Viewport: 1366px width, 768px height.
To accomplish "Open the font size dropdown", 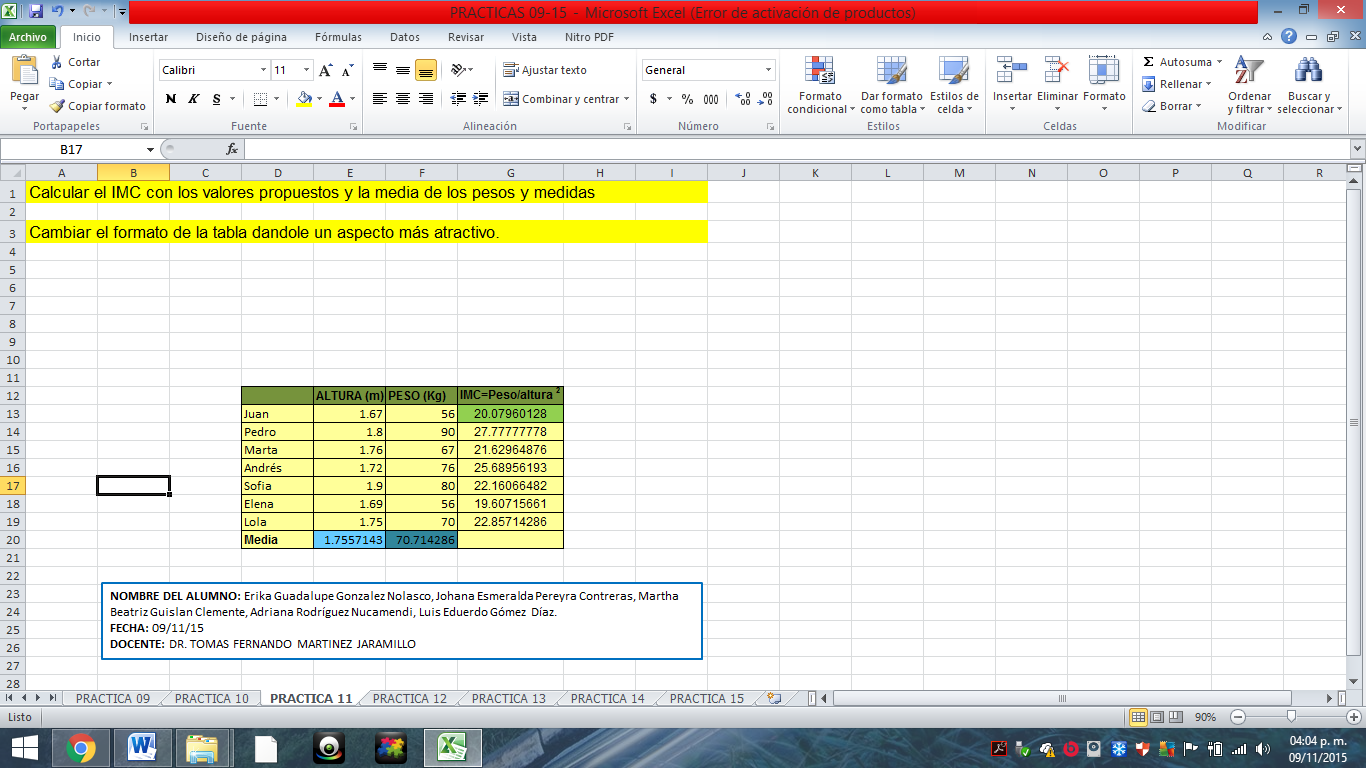I will click(305, 70).
